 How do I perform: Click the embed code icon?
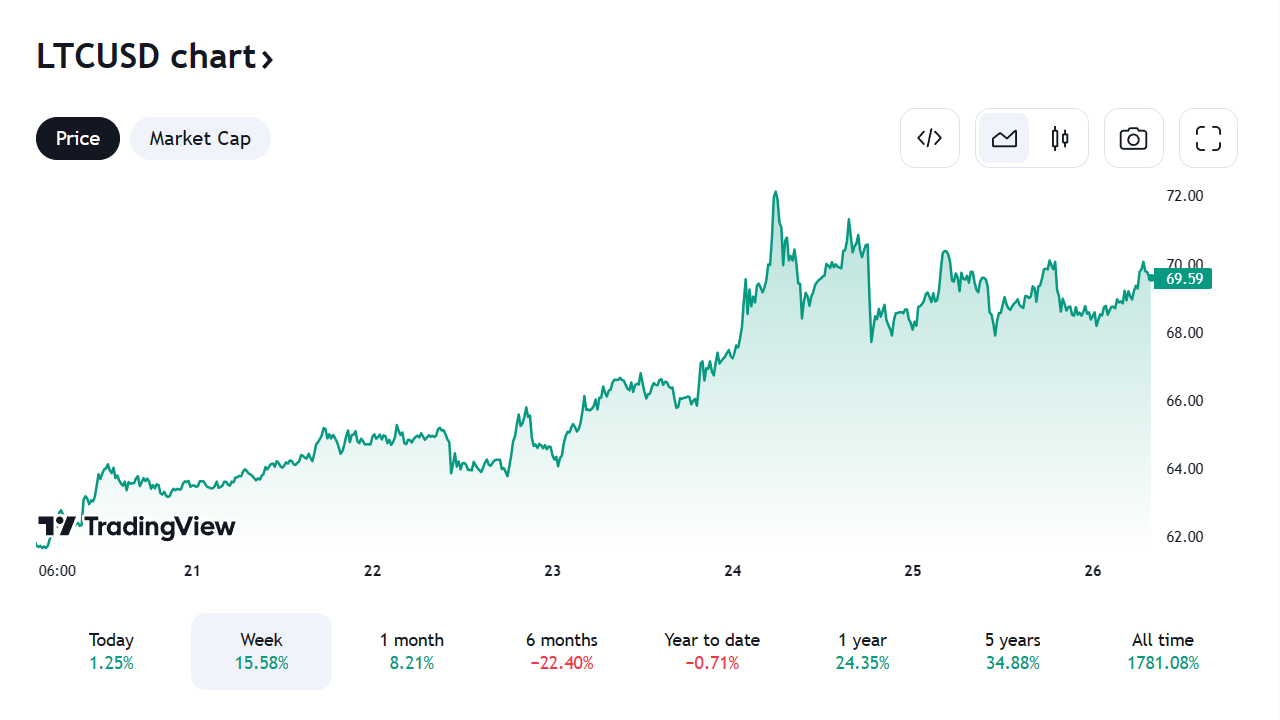[x=930, y=138]
